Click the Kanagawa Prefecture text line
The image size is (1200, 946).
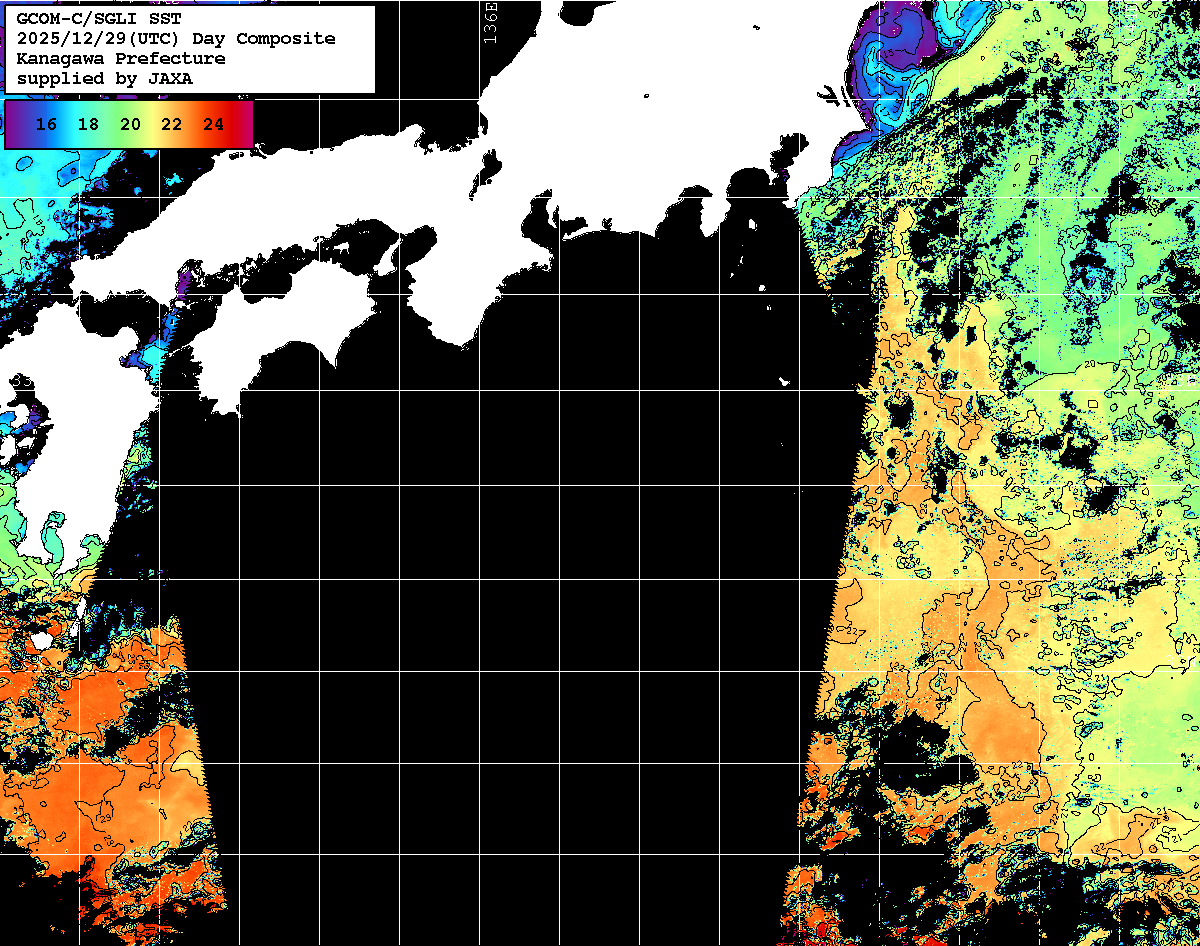point(120,58)
